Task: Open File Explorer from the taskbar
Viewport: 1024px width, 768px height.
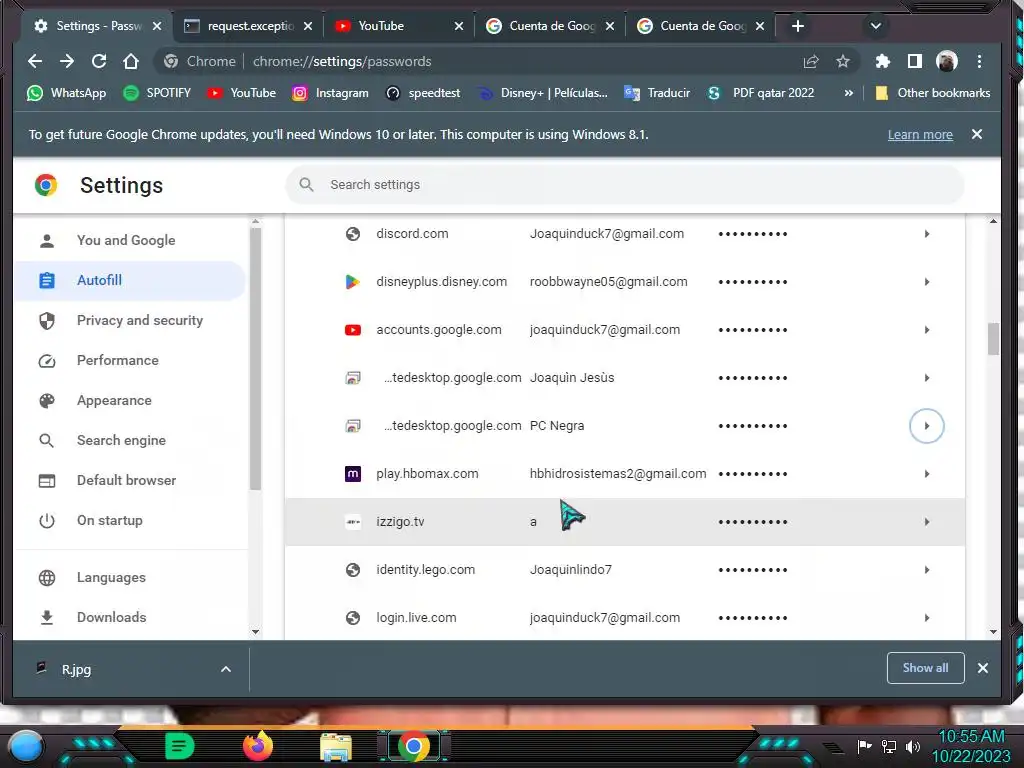Action: (336, 748)
